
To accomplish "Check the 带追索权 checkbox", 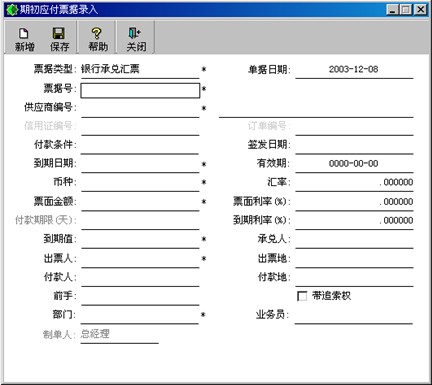I will pyautogui.click(x=302, y=296).
